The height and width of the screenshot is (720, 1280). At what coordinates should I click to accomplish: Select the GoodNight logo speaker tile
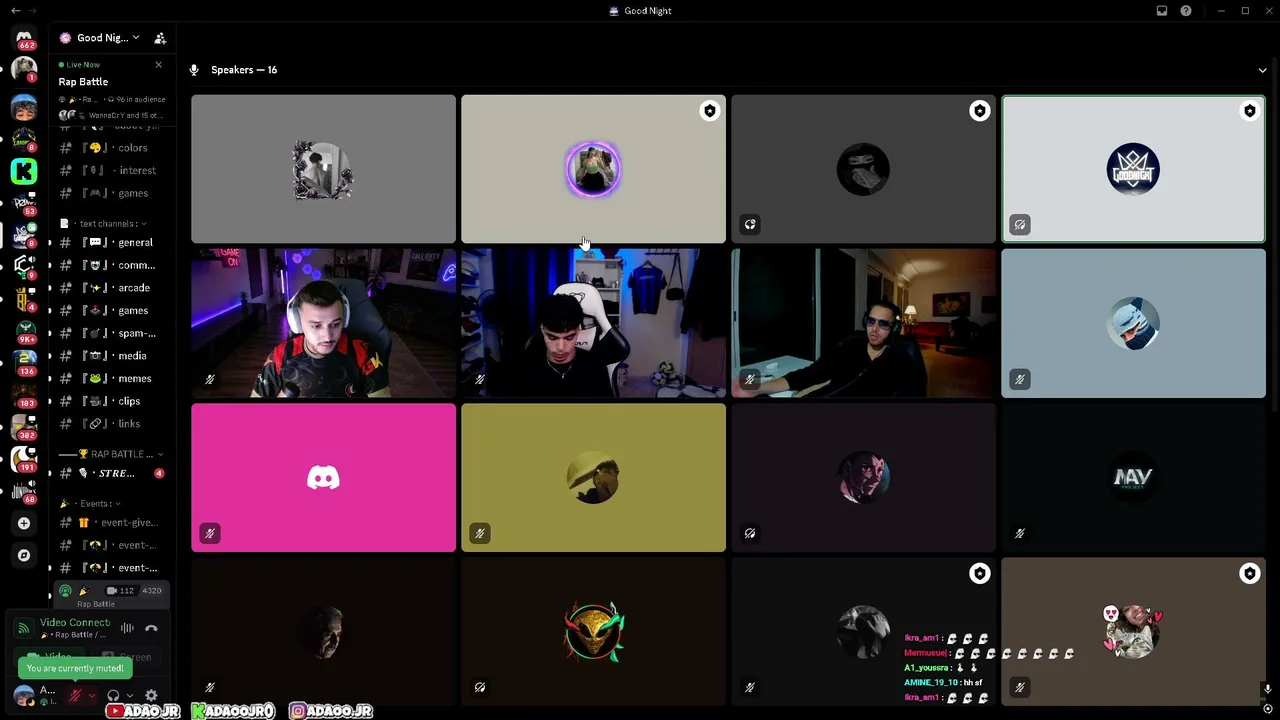pyautogui.click(x=1133, y=169)
